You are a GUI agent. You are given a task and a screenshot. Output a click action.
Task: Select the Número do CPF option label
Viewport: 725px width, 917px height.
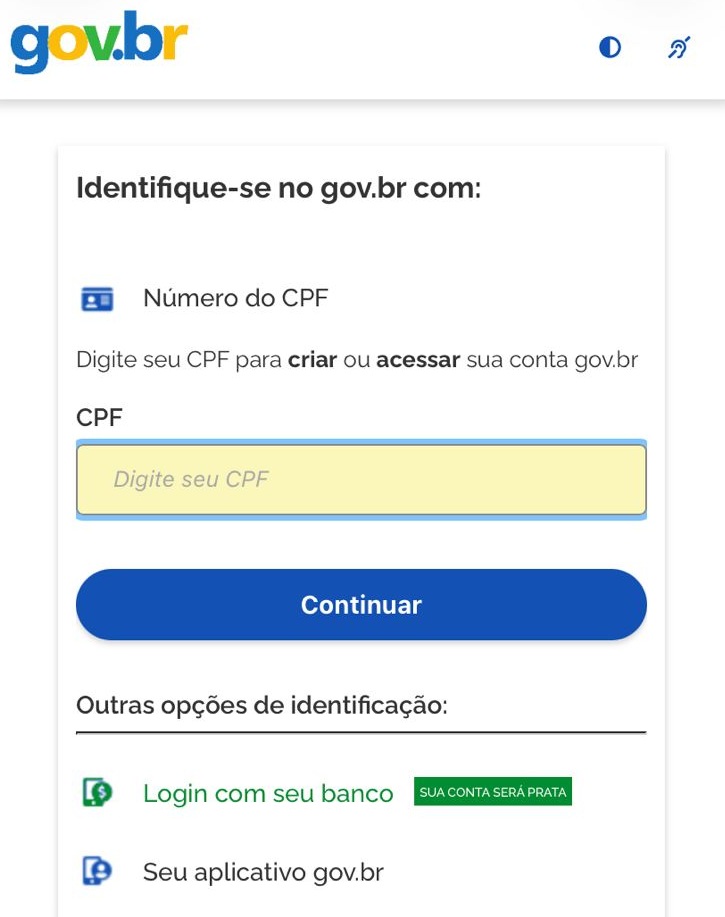tap(235, 298)
